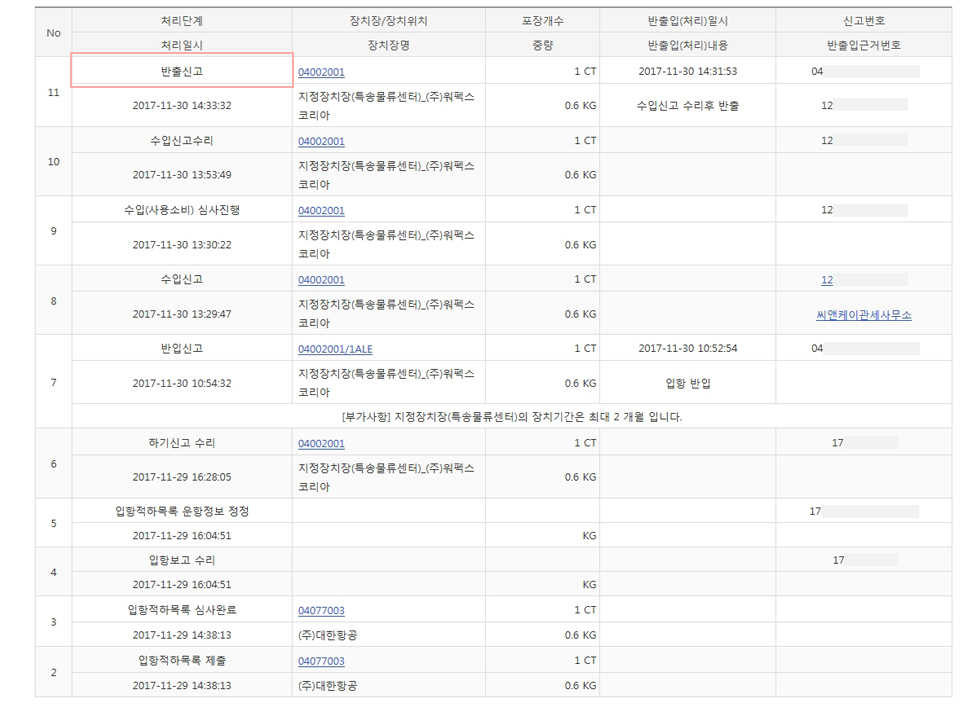This screenshot has width=979, height=709.
Task: Click the 부가사항 storage period notice row
Action: [511, 416]
